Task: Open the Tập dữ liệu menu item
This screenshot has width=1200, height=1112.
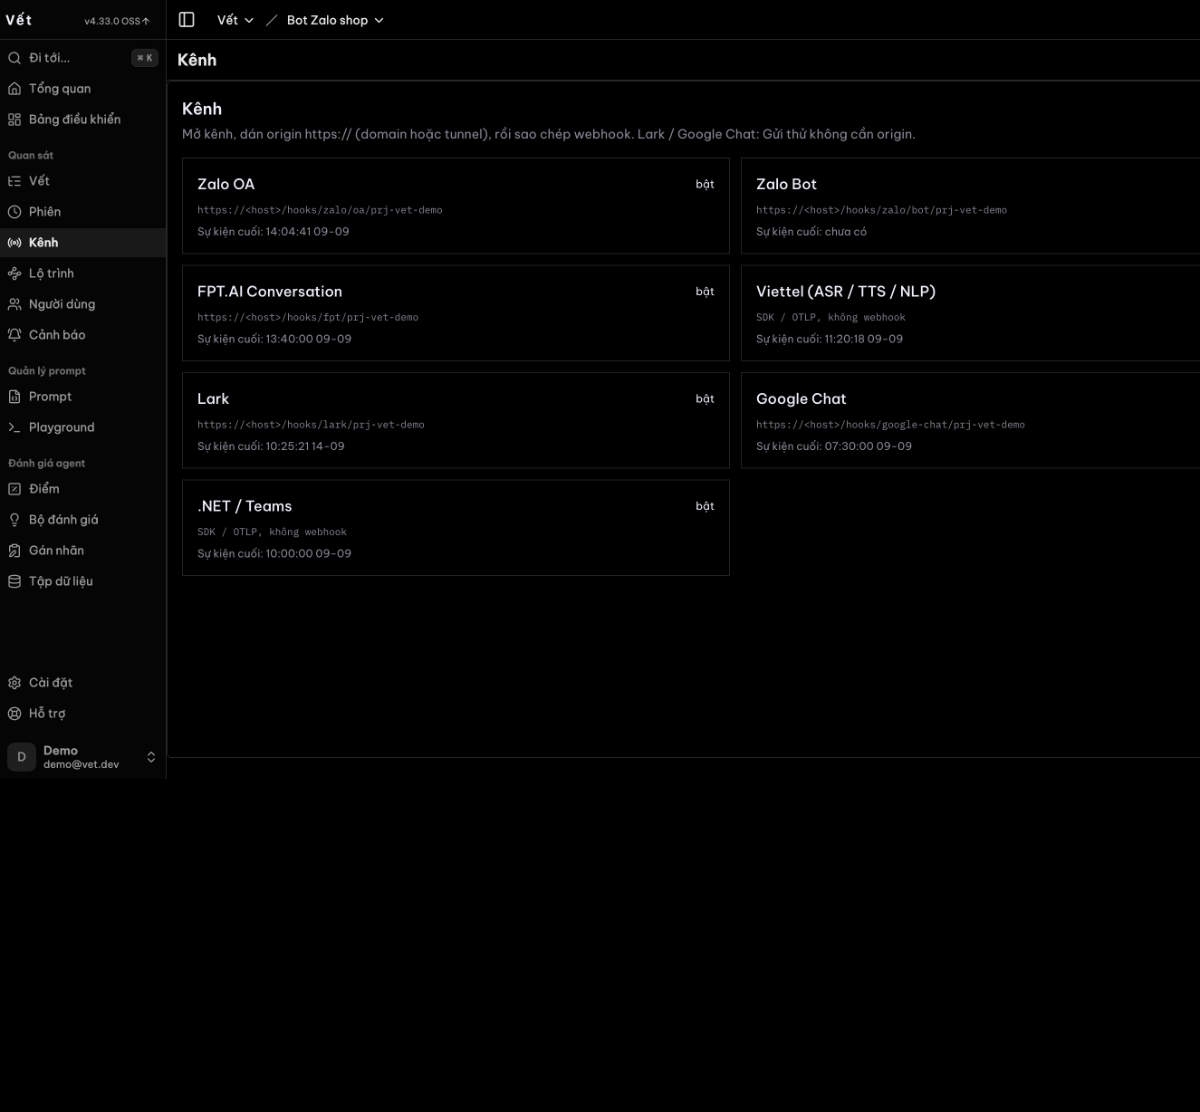Action: pyautogui.click(x=83, y=582)
